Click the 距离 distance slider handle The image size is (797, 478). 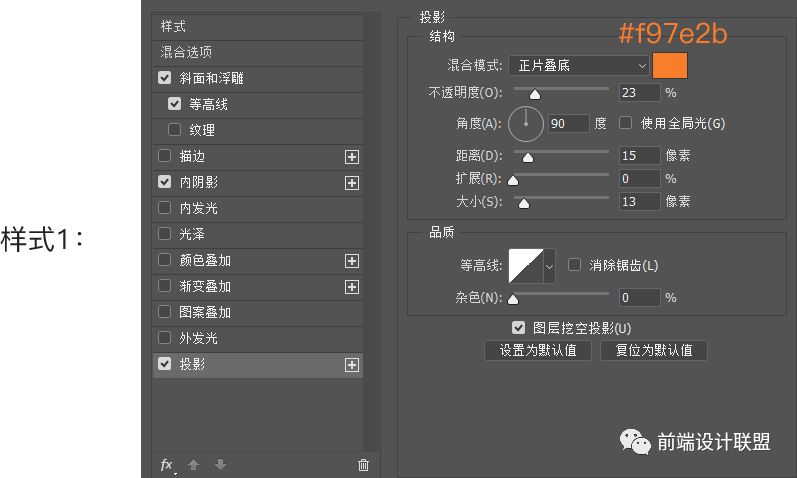pyautogui.click(x=528, y=158)
